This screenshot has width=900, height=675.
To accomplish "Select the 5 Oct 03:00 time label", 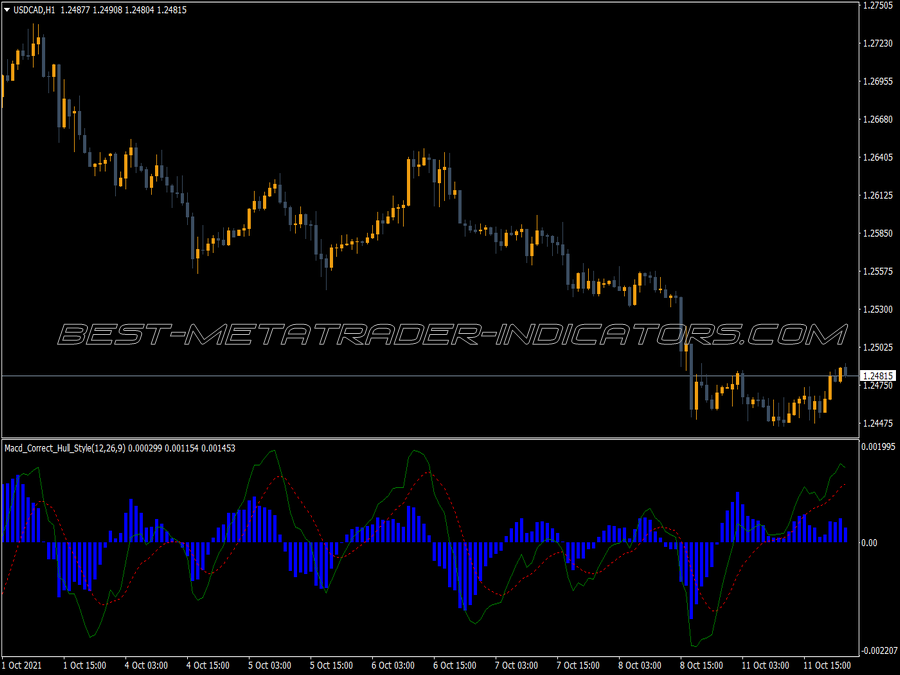I will pyautogui.click(x=269, y=665).
